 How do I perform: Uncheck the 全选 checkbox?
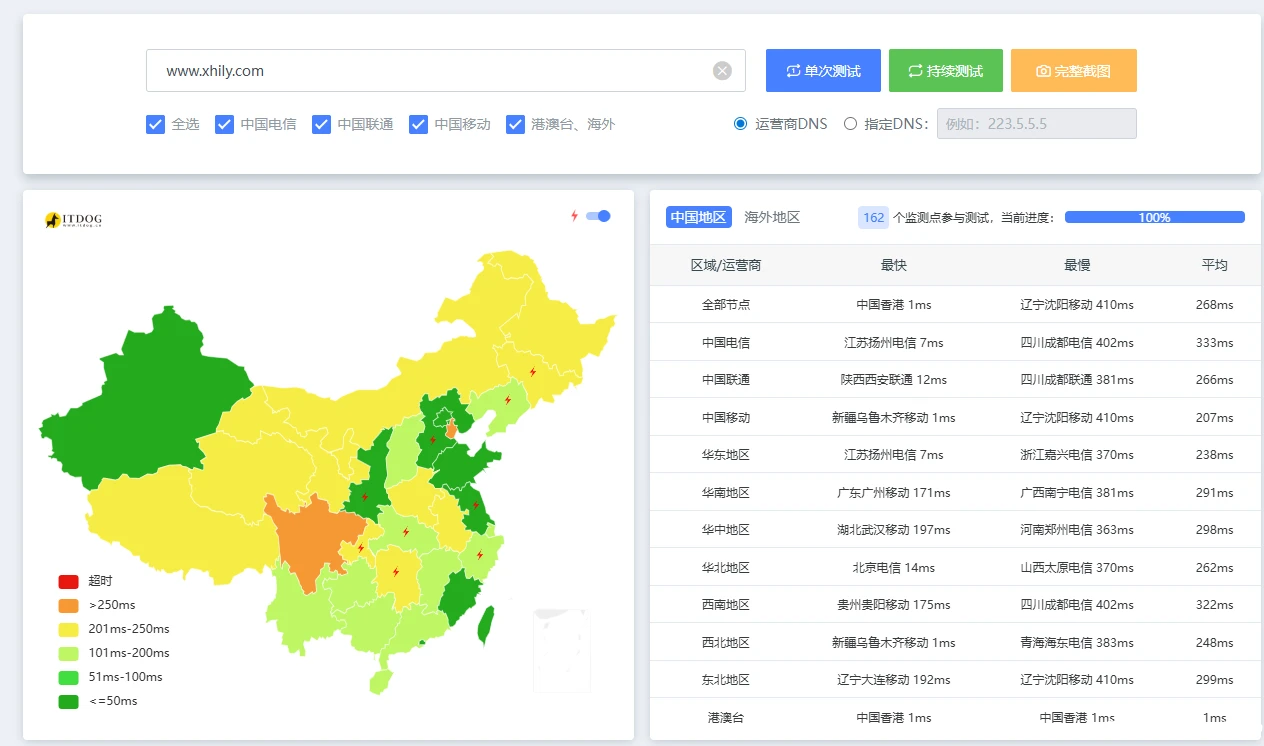tap(155, 124)
